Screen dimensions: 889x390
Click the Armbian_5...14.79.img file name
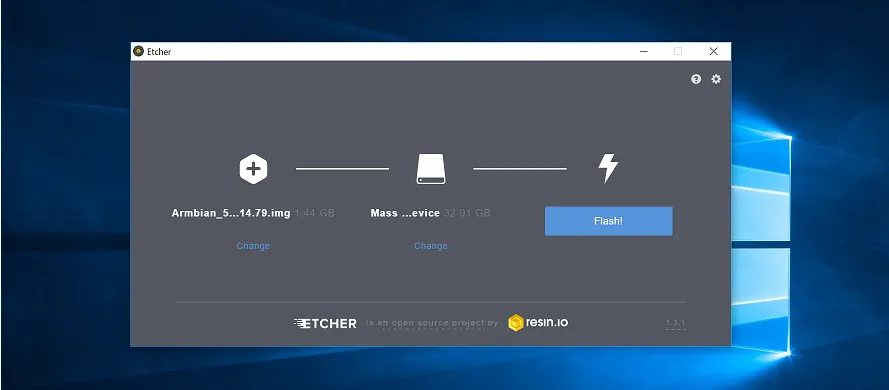tap(231, 214)
